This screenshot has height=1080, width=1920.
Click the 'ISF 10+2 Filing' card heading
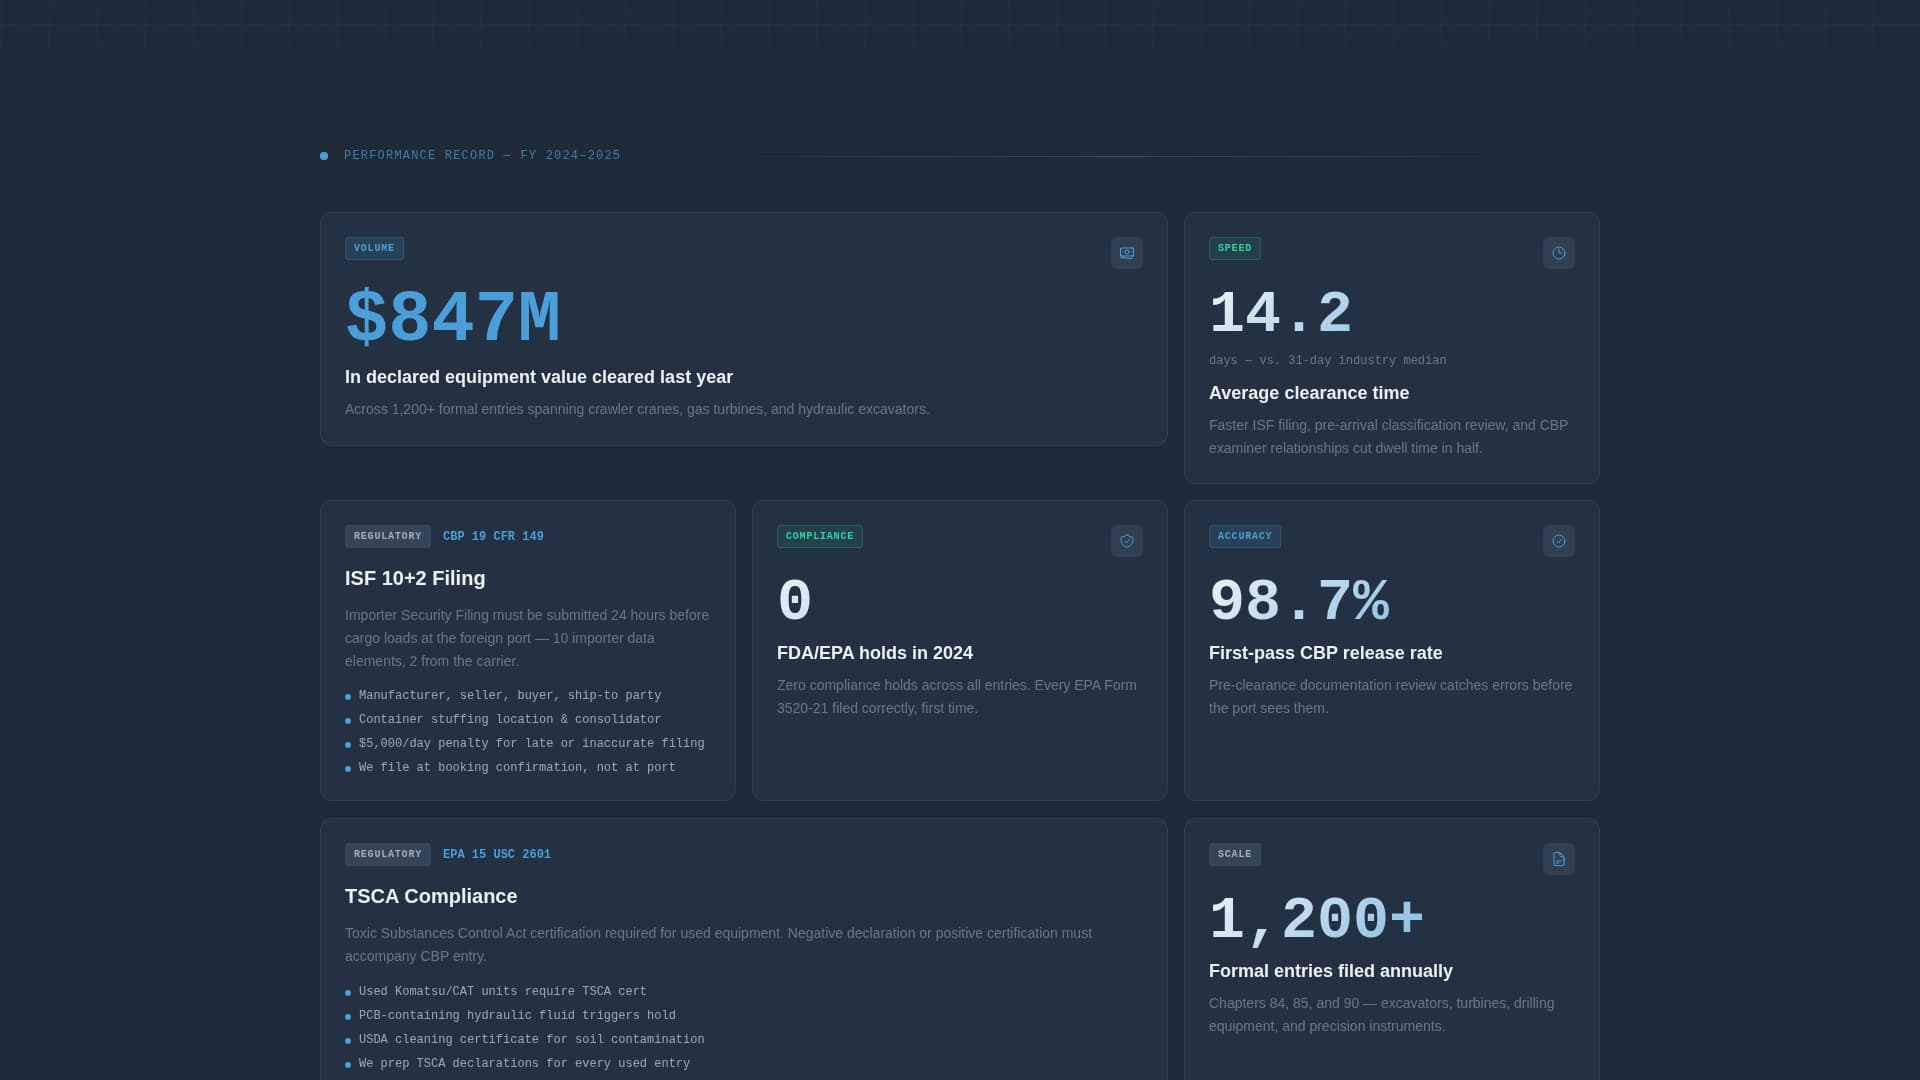click(x=414, y=578)
